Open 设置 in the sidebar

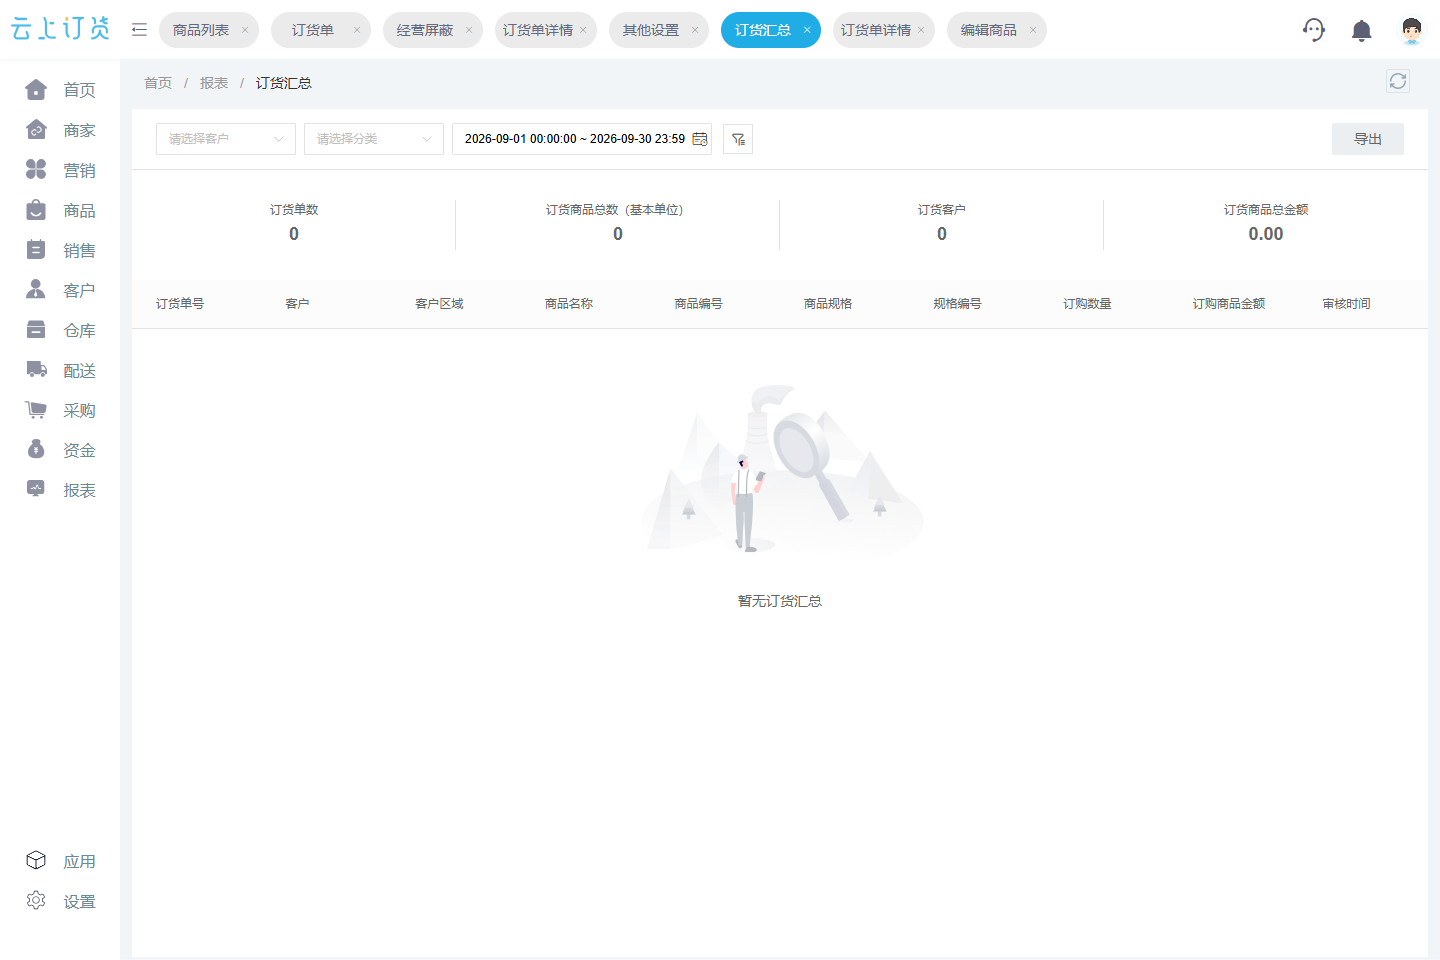click(60, 901)
